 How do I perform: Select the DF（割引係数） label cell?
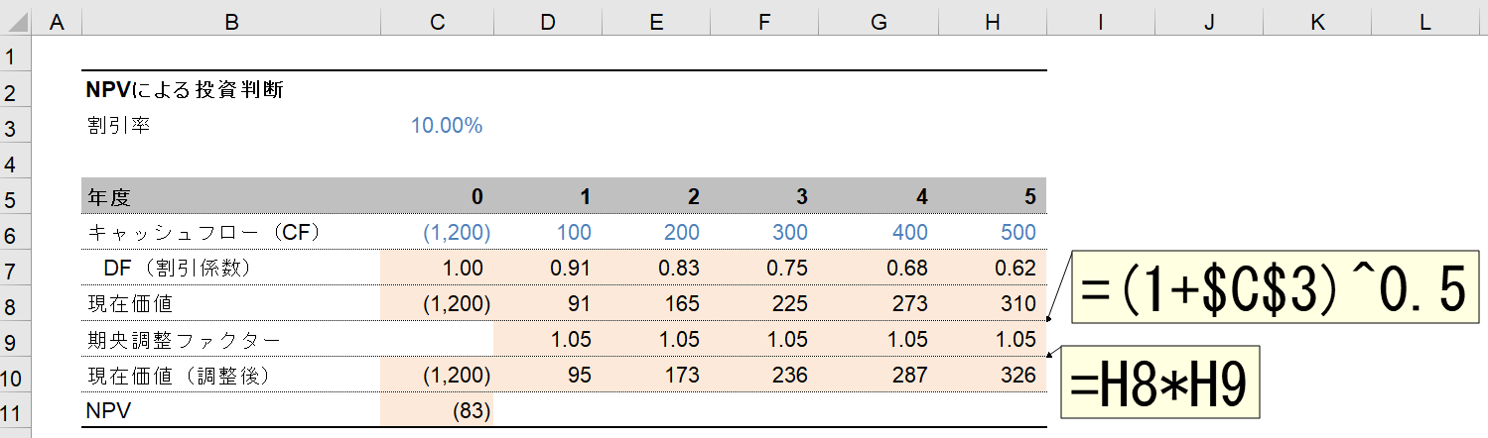[x=183, y=268]
